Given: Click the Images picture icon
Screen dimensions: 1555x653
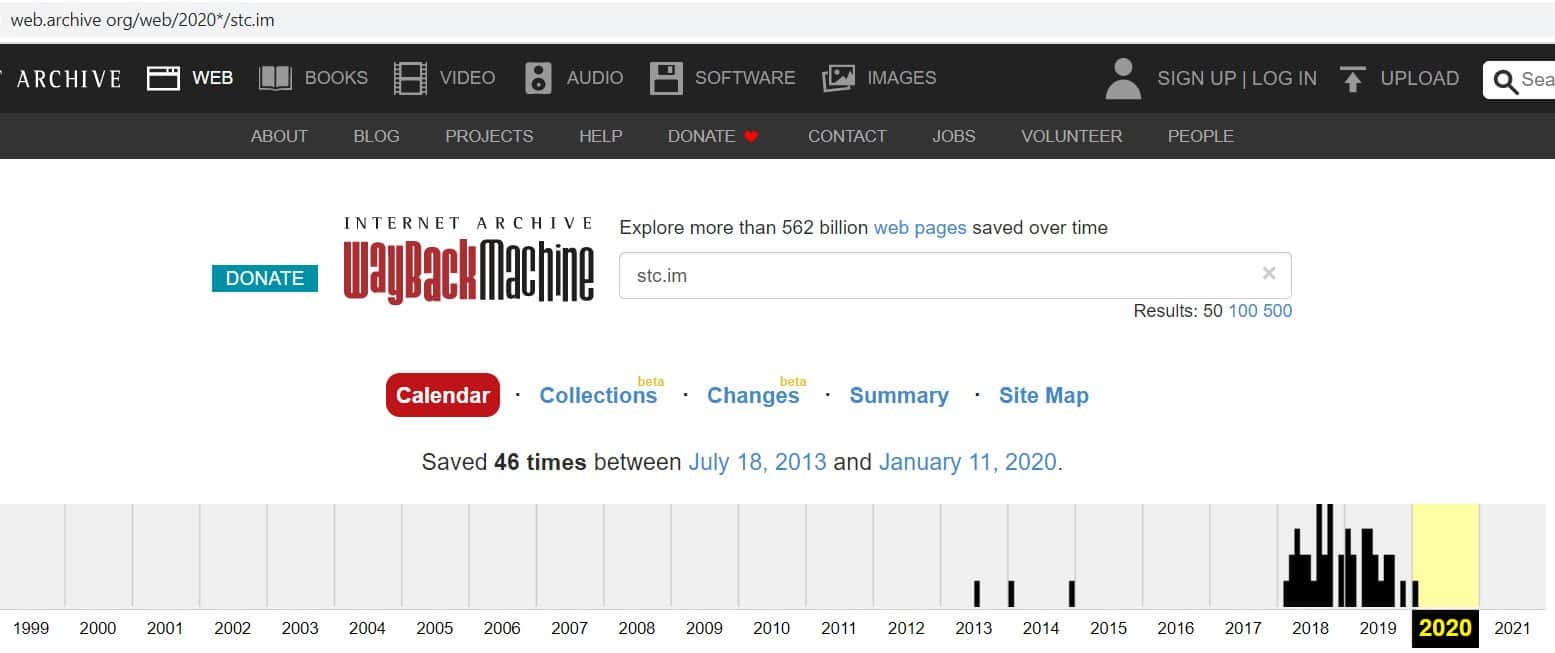Looking at the screenshot, I should pyautogui.click(x=838, y=78).
